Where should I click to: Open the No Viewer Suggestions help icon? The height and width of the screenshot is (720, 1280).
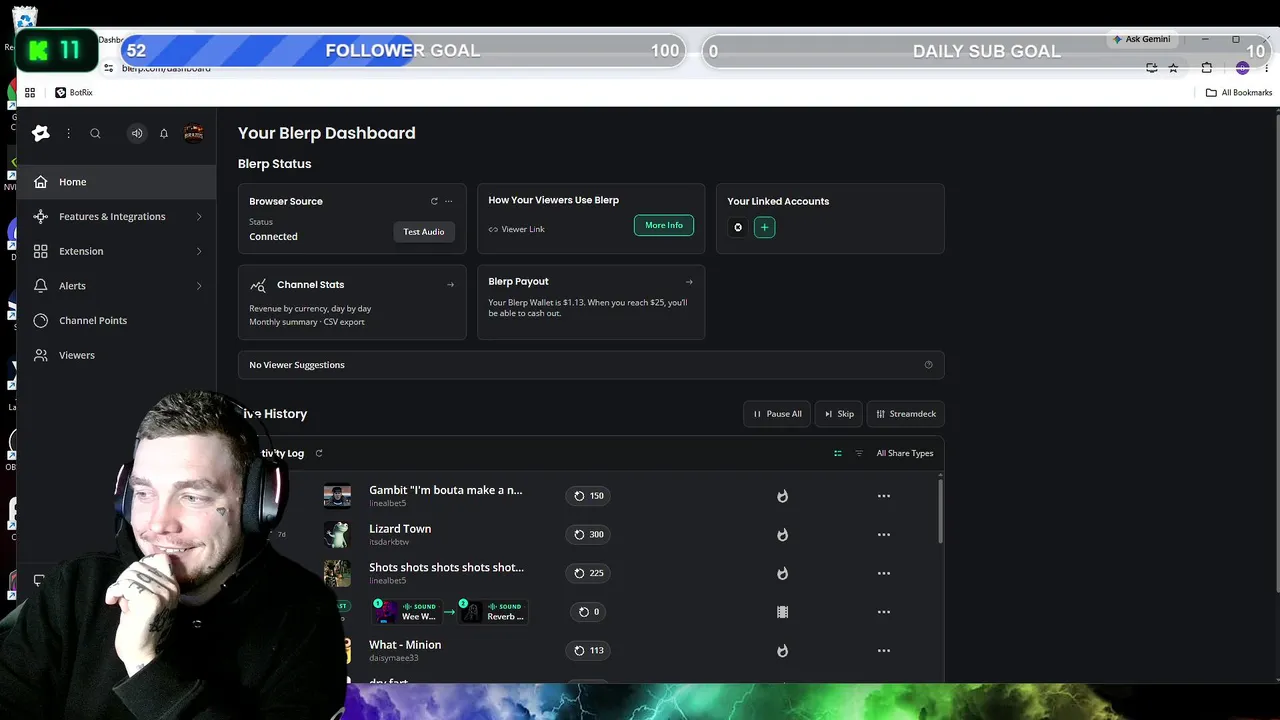coord(928,365)
